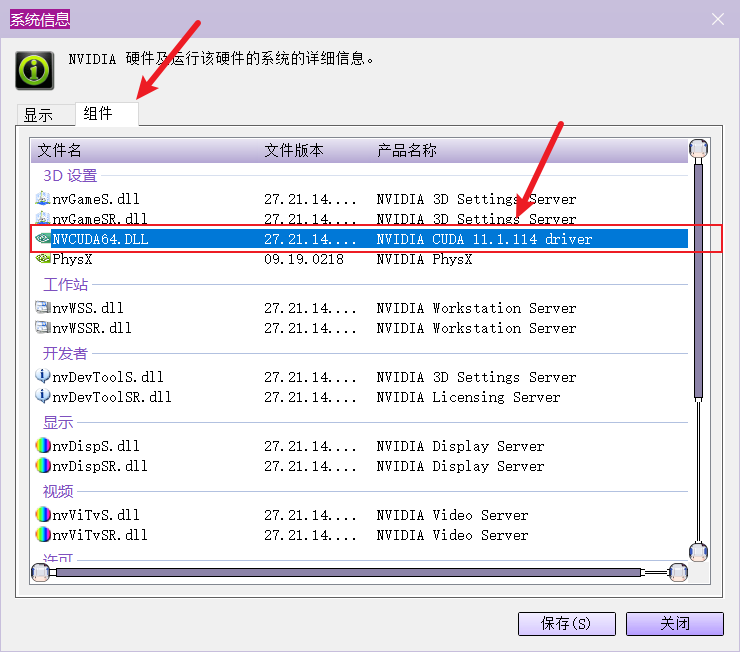Image resolution: width=740 pixels, height=652 pixels.
Task: Click nvDevToolS.dll 3D Settings Server text
Action: point(476,377)
